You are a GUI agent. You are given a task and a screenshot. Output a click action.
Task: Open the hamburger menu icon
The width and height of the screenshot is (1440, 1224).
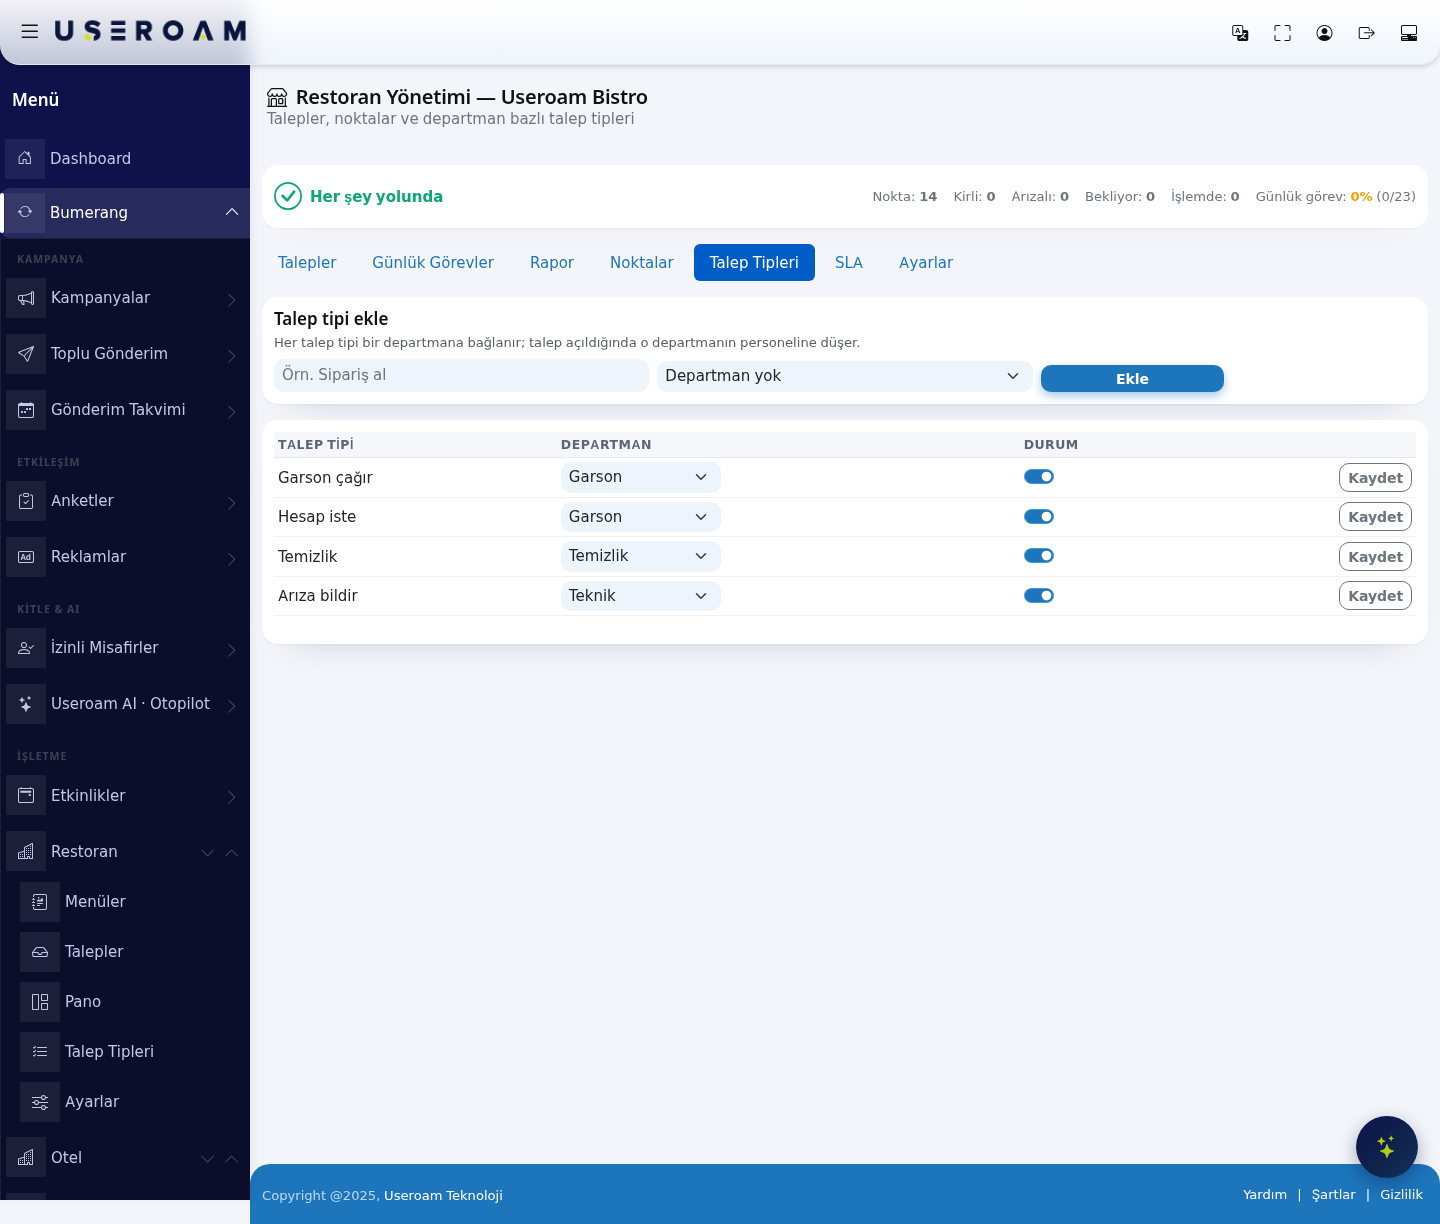(30, 32)
